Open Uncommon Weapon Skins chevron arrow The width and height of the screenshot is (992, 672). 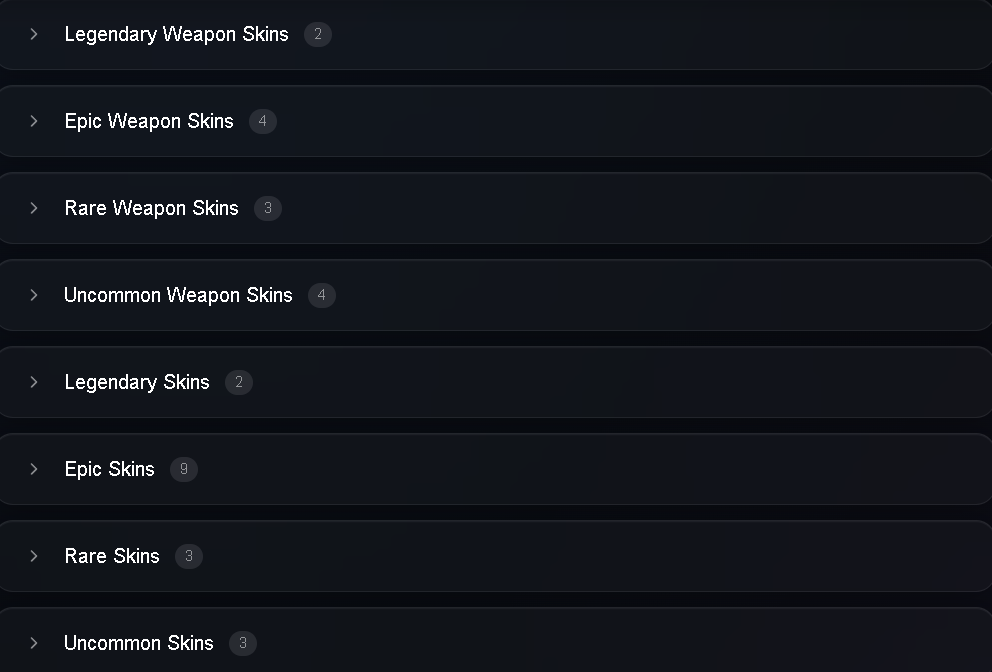(x=34, y=295)
